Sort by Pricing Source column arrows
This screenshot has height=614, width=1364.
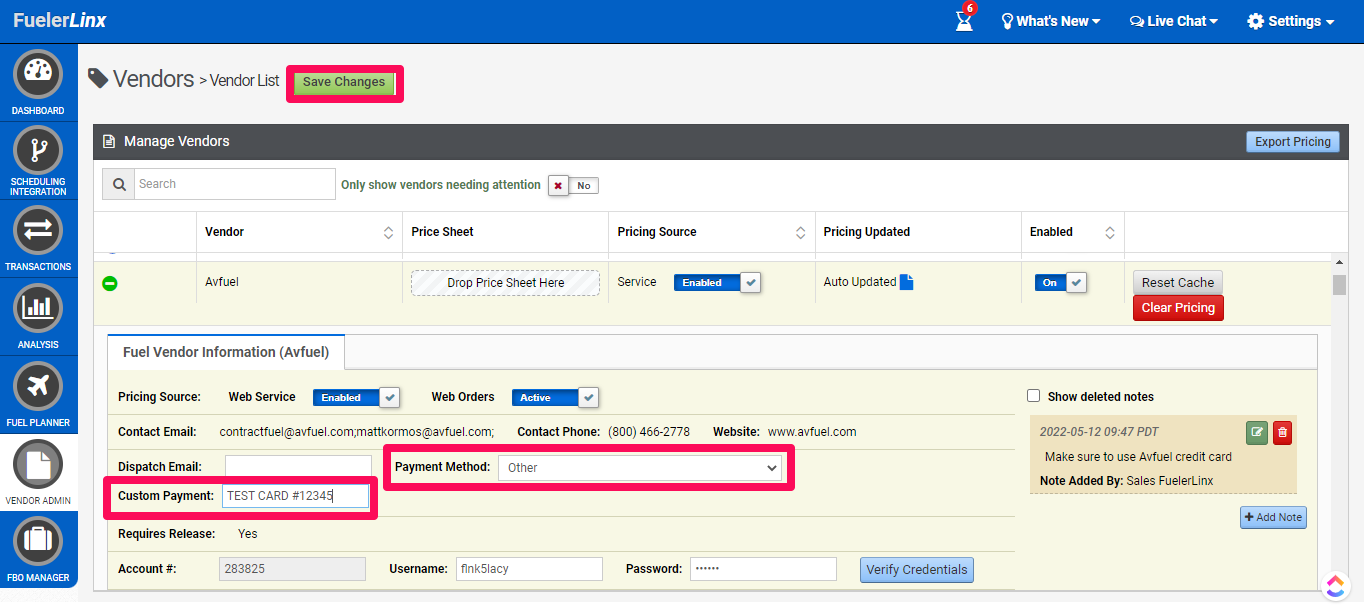800,232
